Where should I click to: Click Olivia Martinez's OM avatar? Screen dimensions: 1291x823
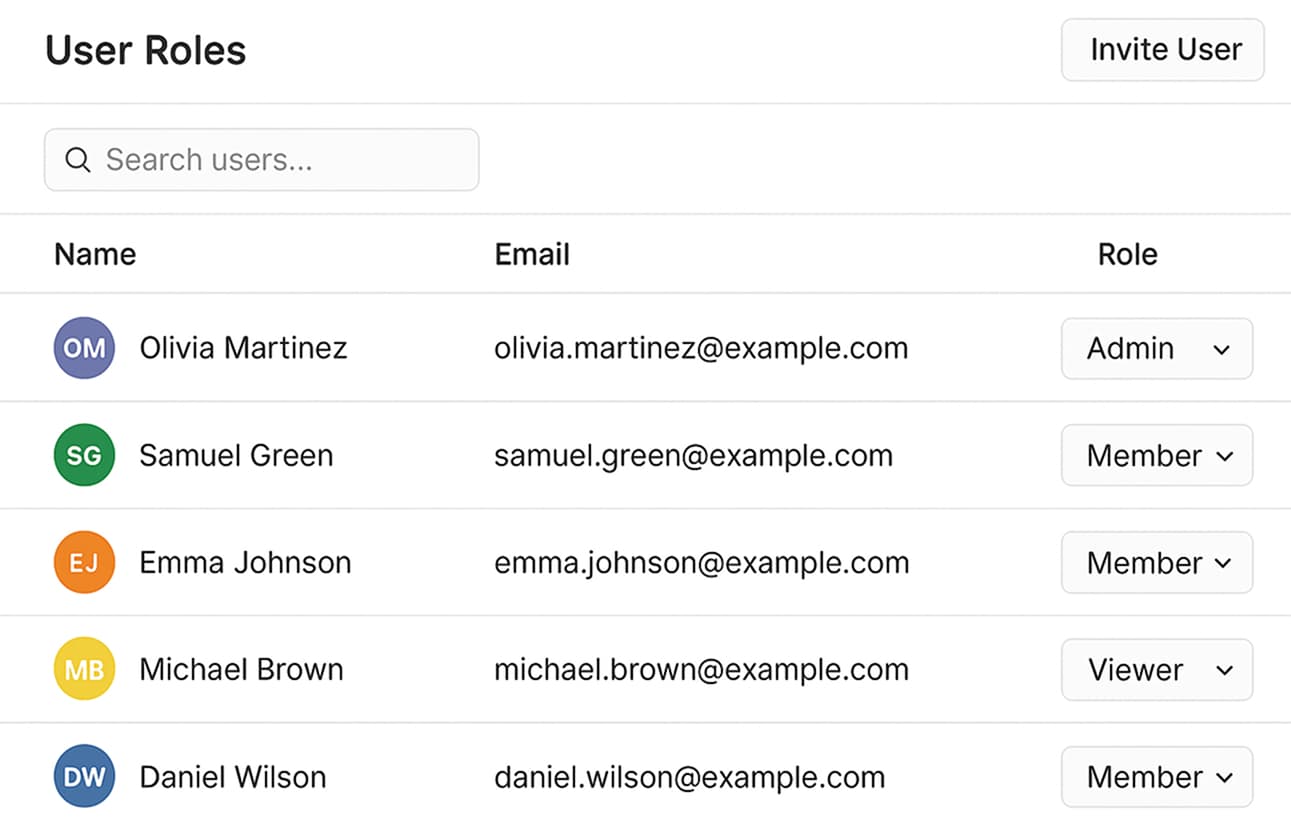(x=84, y=348)
